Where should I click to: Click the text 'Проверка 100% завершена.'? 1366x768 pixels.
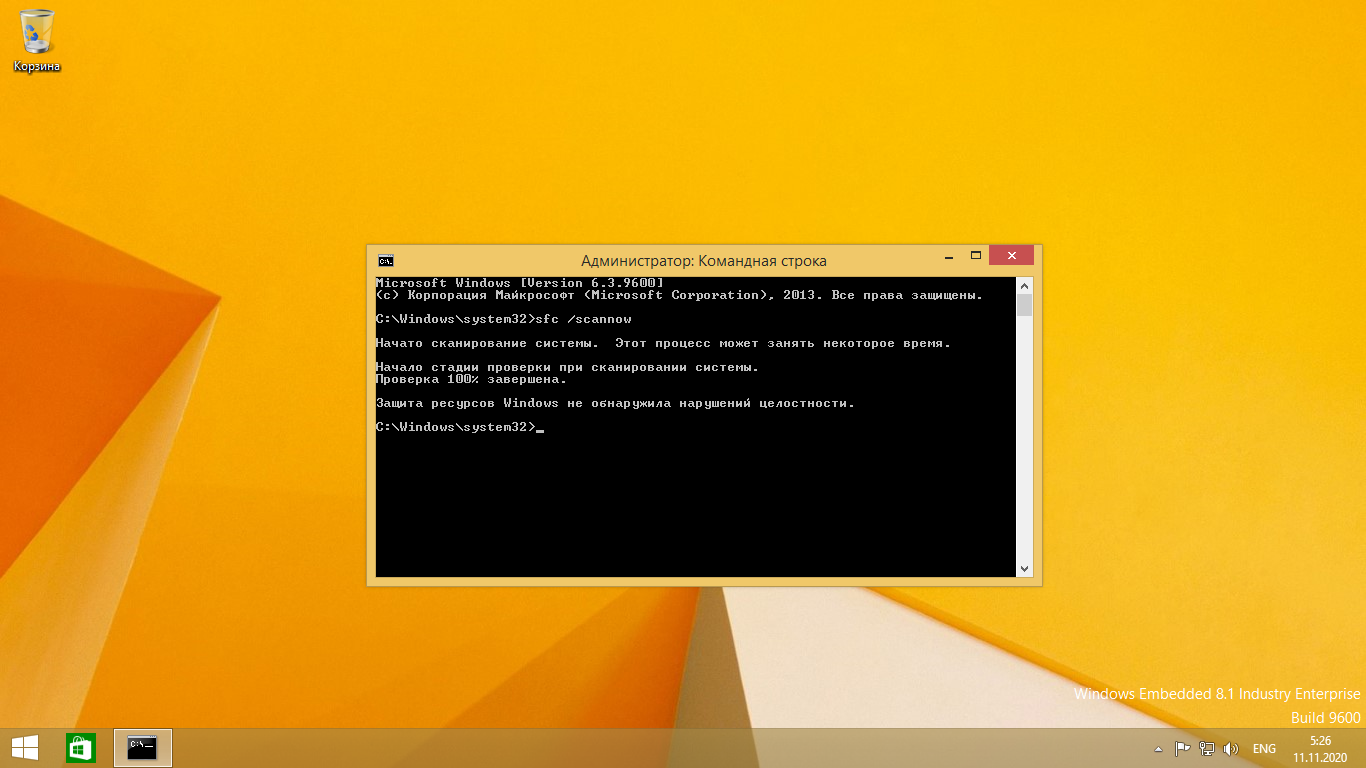[471, 379]
